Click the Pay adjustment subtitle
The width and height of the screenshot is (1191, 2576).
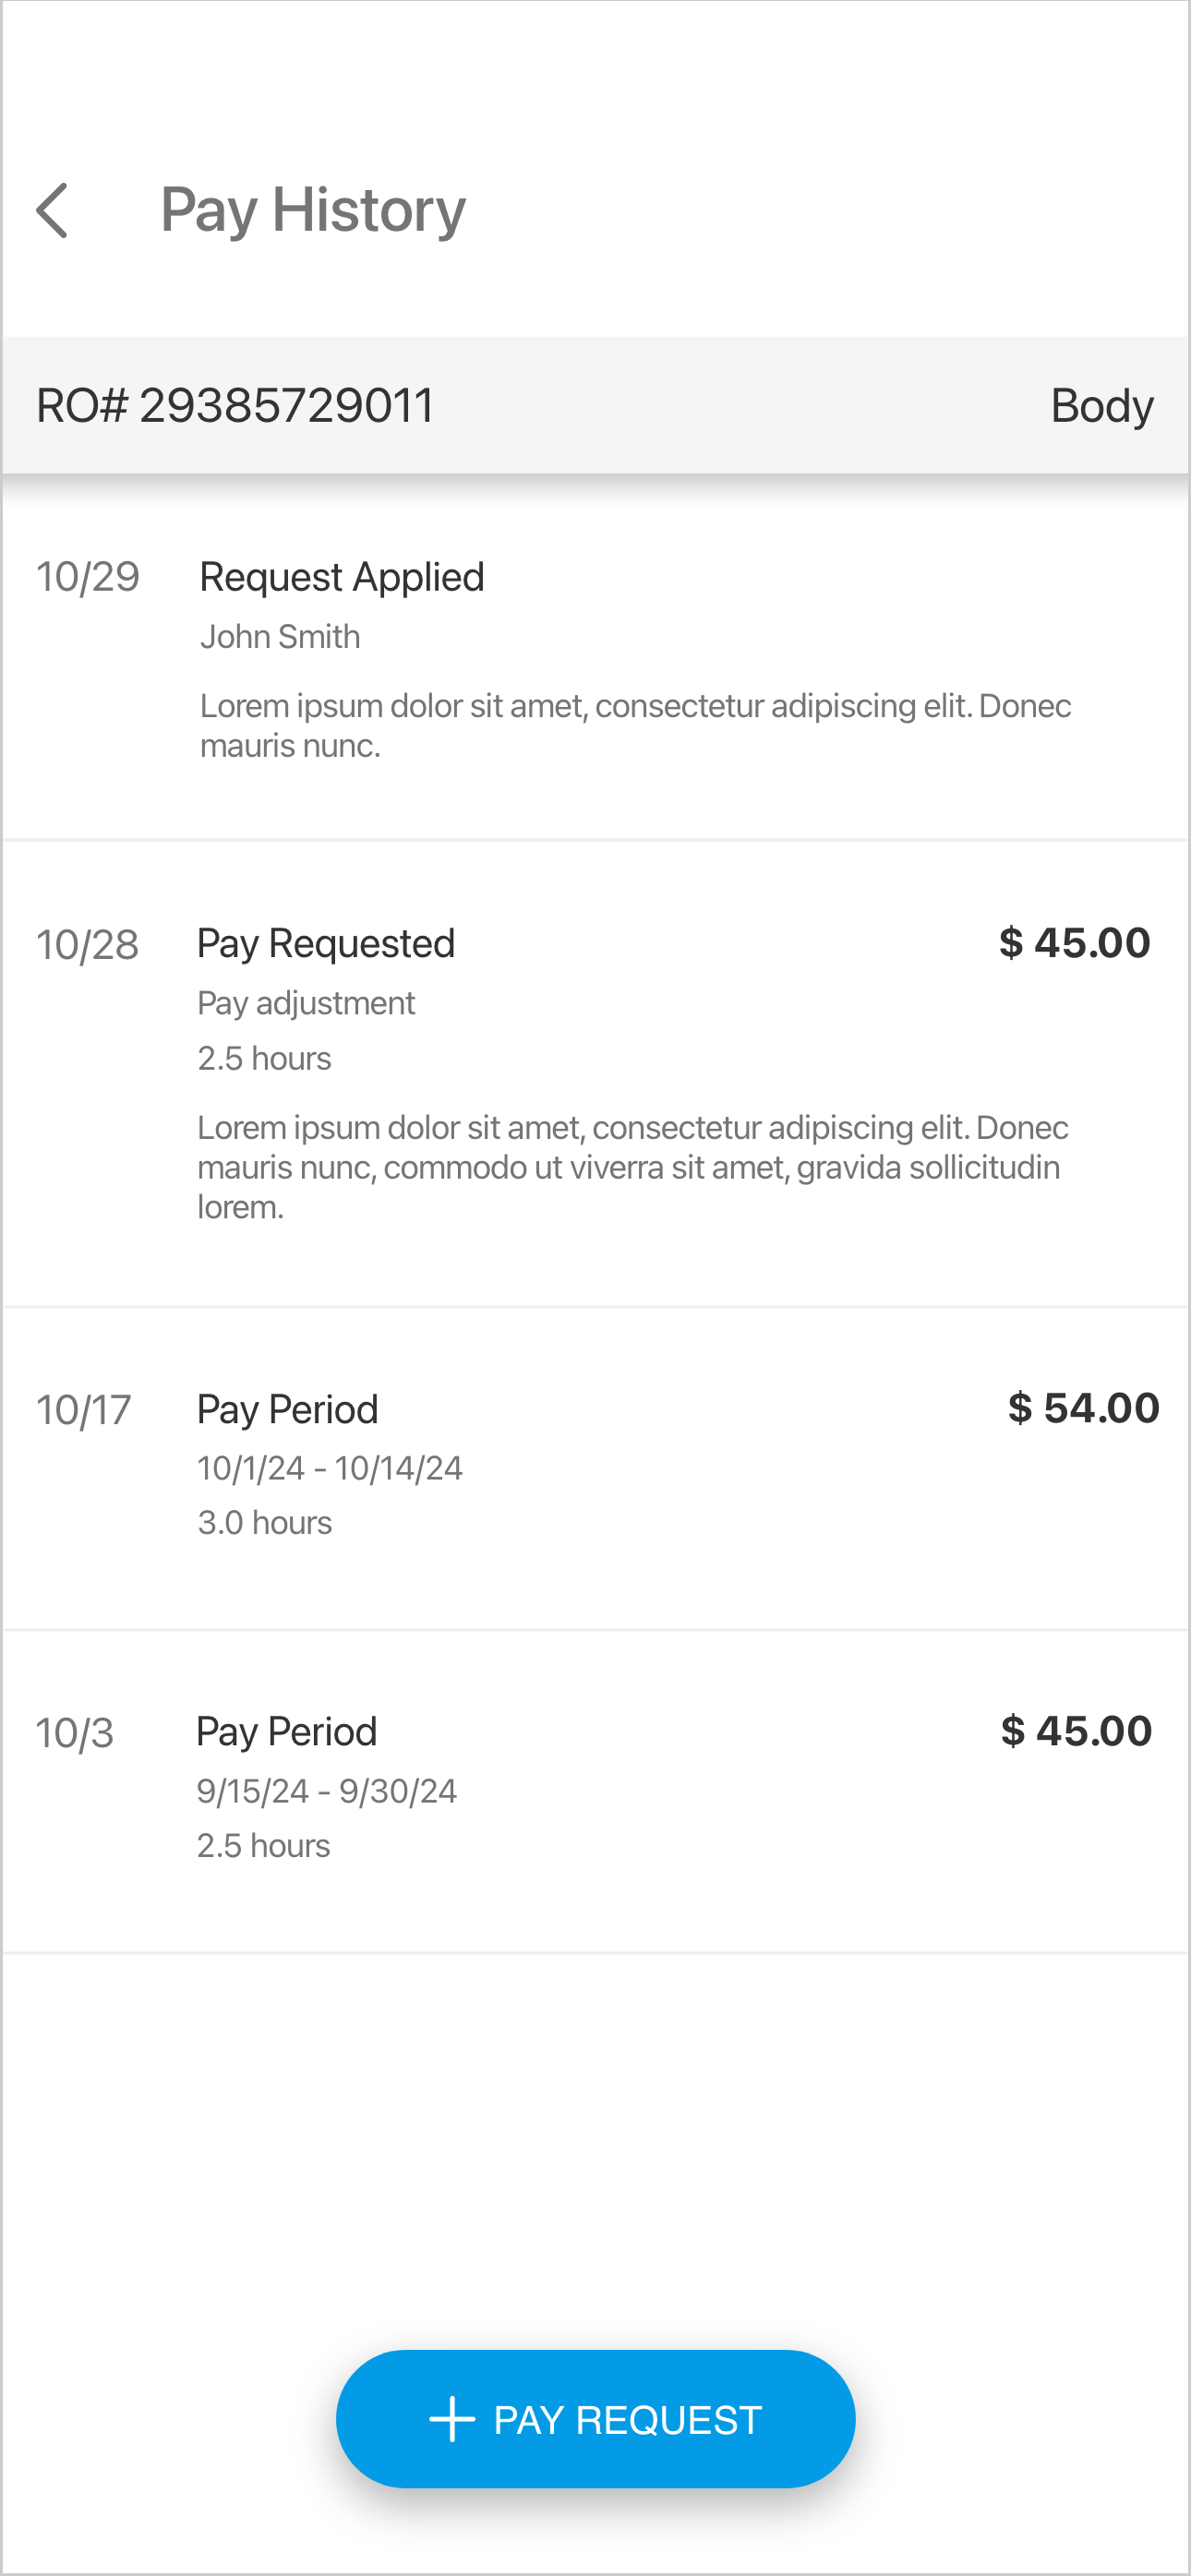coord(306,1003)
